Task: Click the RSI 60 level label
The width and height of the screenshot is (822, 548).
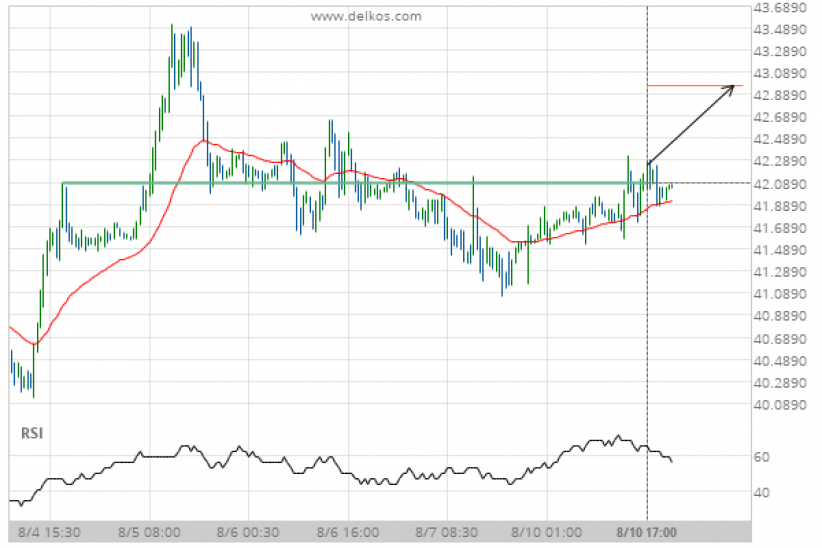Action: pos(762,457)
